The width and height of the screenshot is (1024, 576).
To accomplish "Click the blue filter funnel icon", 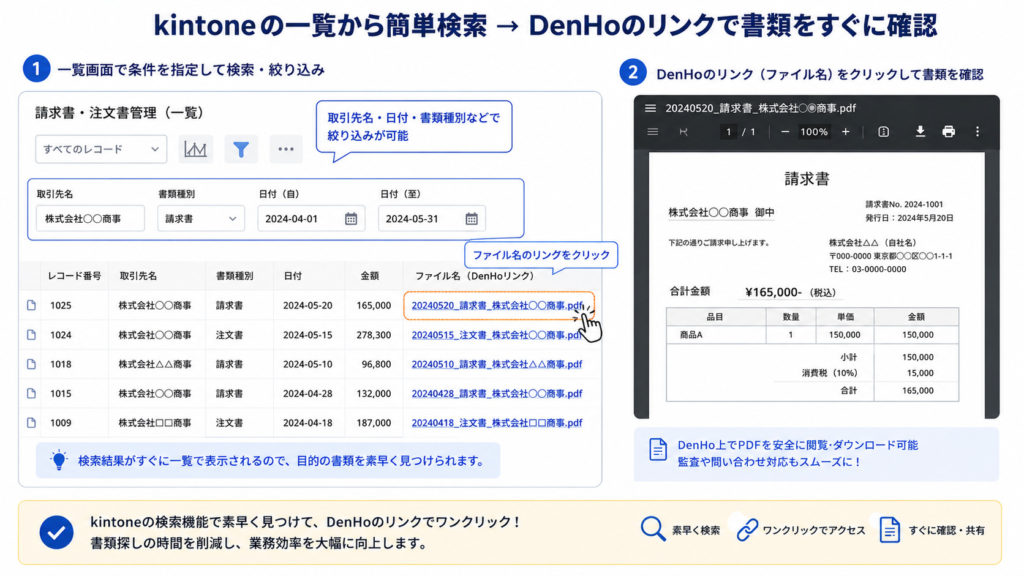I will pos(241,149).
